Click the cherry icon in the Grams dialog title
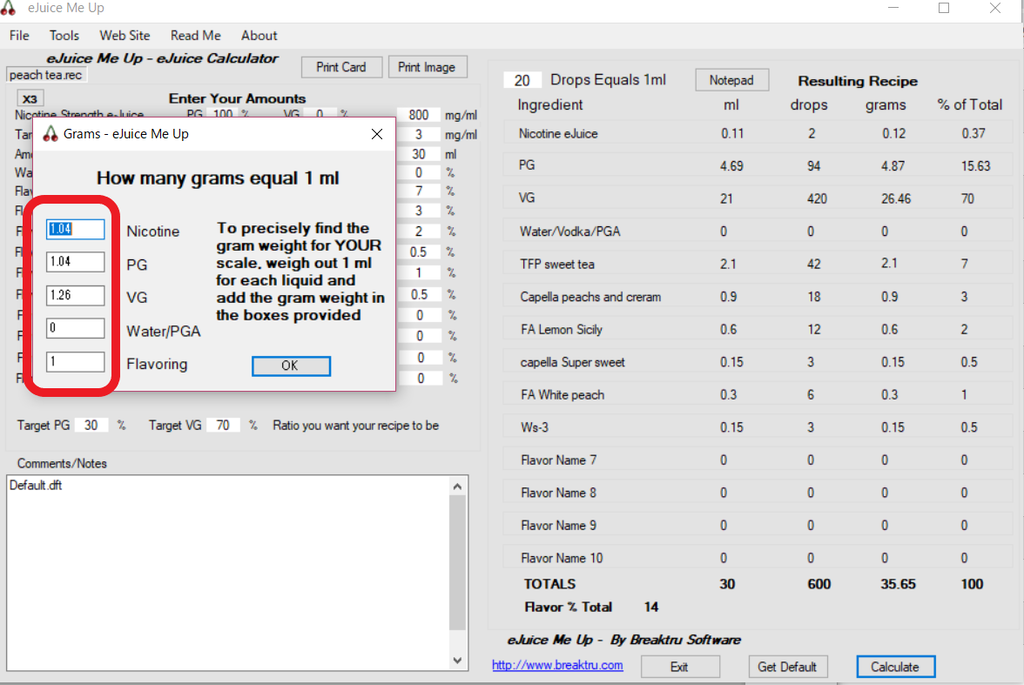Image resolution: width=1024 pixels, height=685 pixels. (50, 134)
